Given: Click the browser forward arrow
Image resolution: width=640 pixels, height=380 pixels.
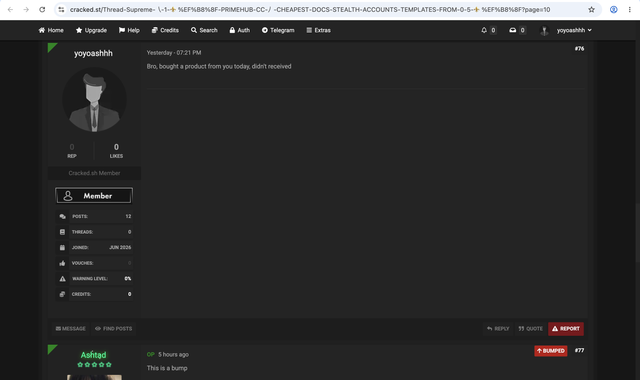Looking at the screenshot, I should (x=26, y=9).
